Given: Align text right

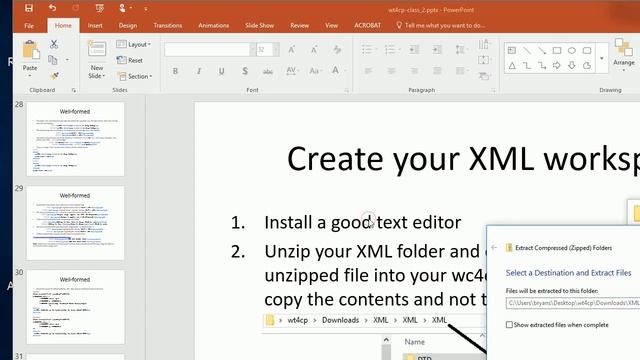Looking at the screenshot, I should pyautogui.click(x=414, y=71).
